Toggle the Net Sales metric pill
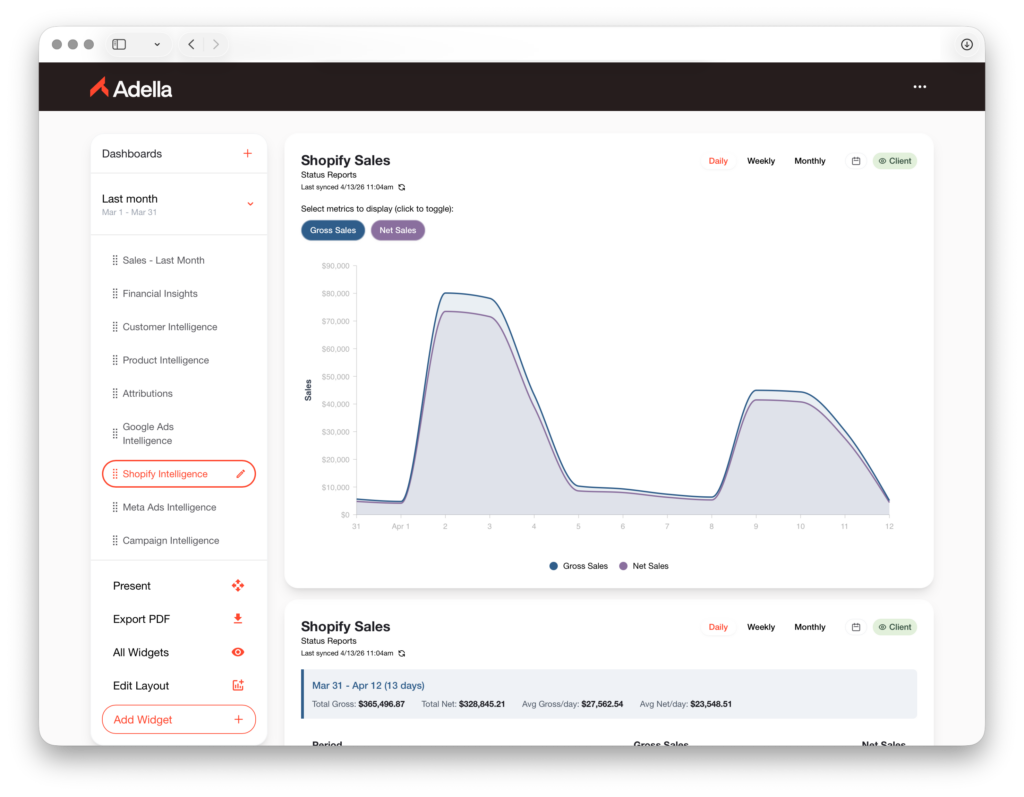1024x797 pixels. click(x=398, y=230)
